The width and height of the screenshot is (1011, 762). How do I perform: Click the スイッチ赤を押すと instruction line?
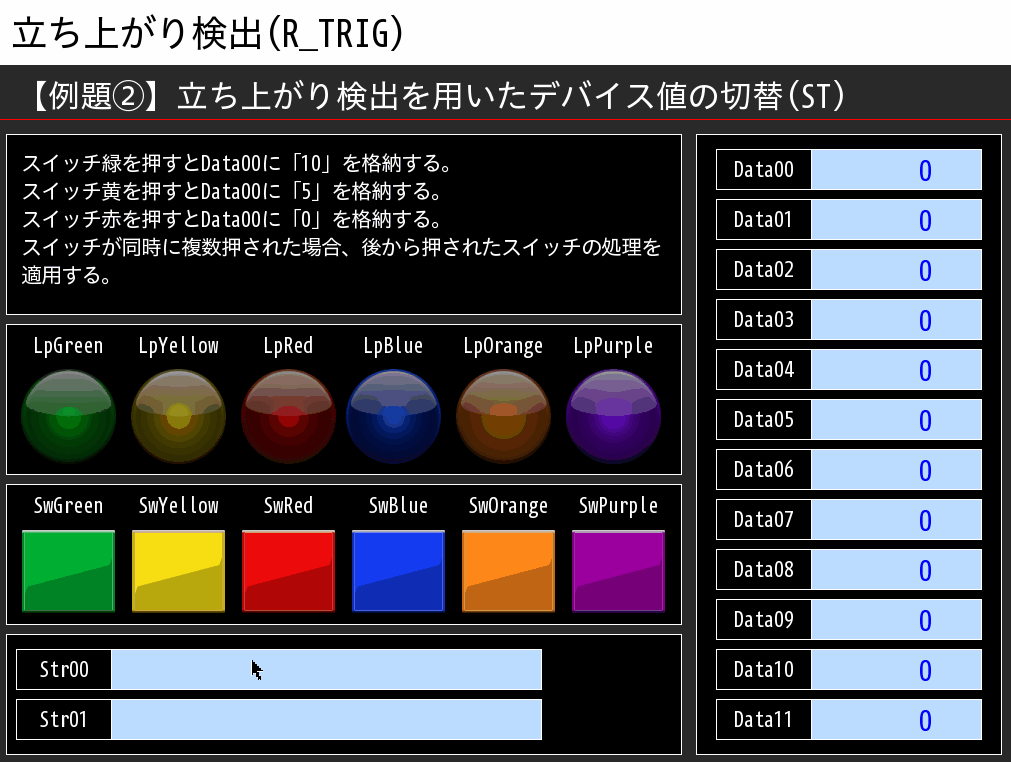tap(232, 219)
